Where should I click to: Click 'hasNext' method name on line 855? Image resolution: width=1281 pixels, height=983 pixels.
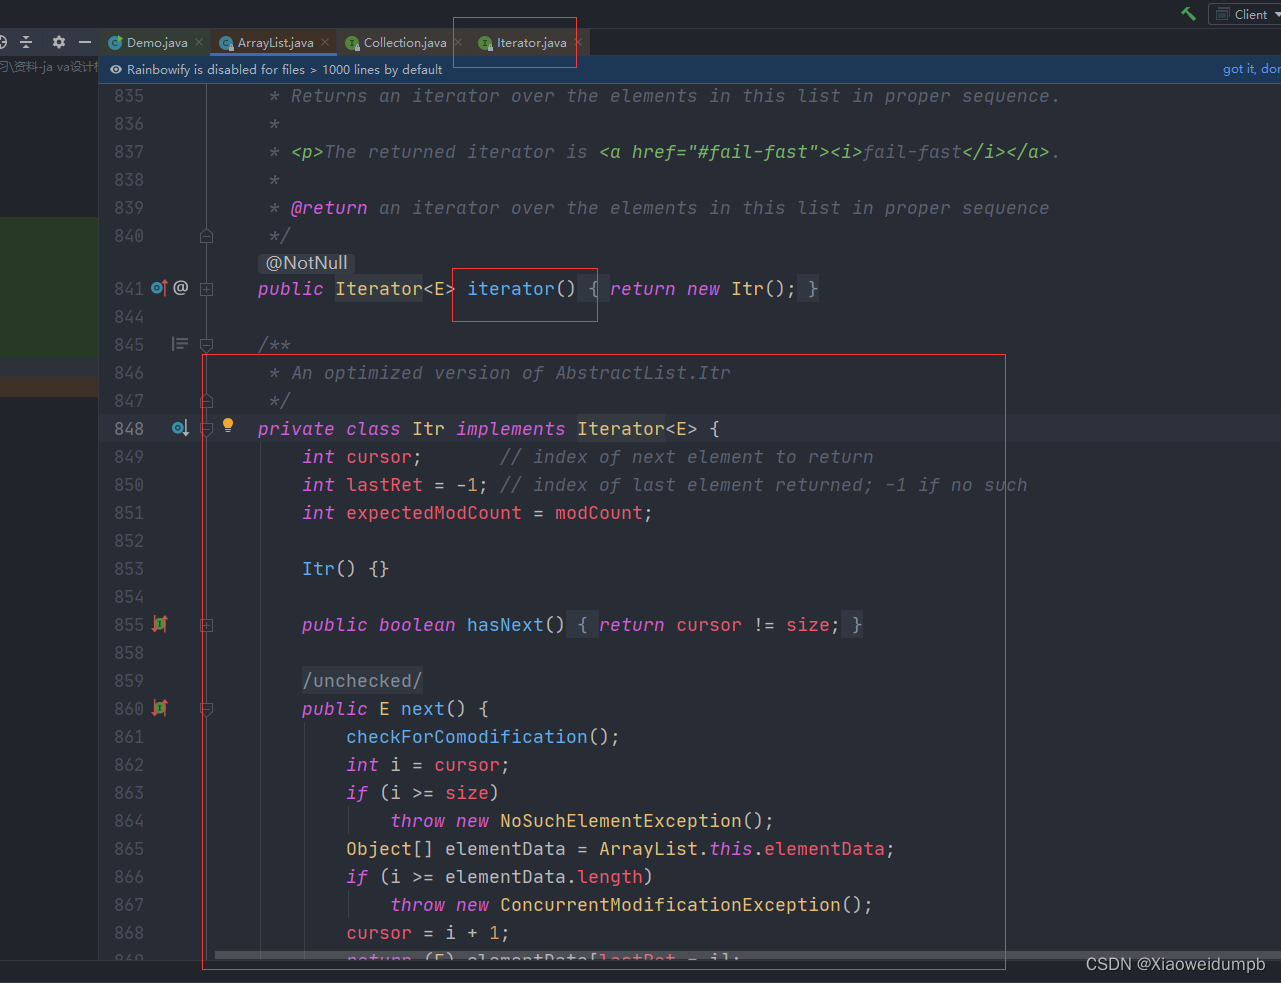click(505, 625)
